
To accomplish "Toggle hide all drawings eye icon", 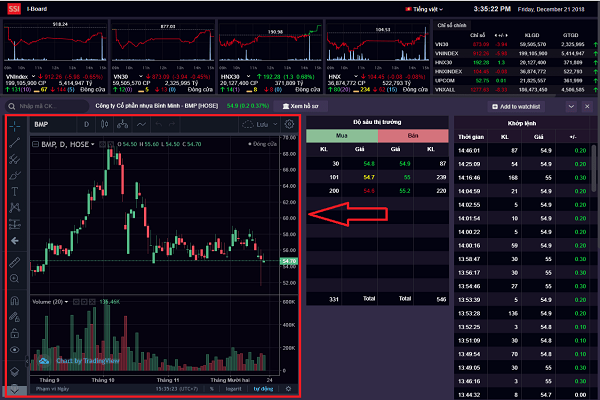I will pyautogui.click(x=15, y=349).
